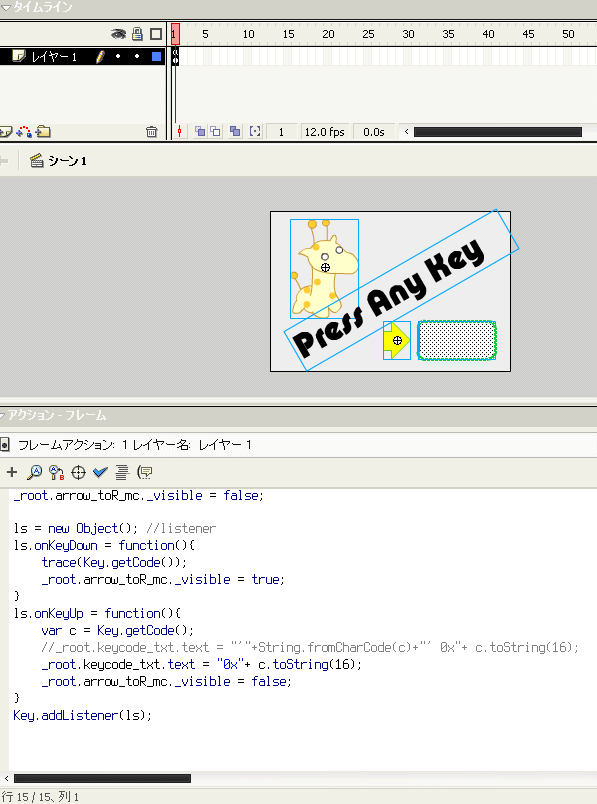Click the blue outline color square of レイヤー 1
Image resolution: width=597 pixels, height=804 pixels.
tap(156, 56)
